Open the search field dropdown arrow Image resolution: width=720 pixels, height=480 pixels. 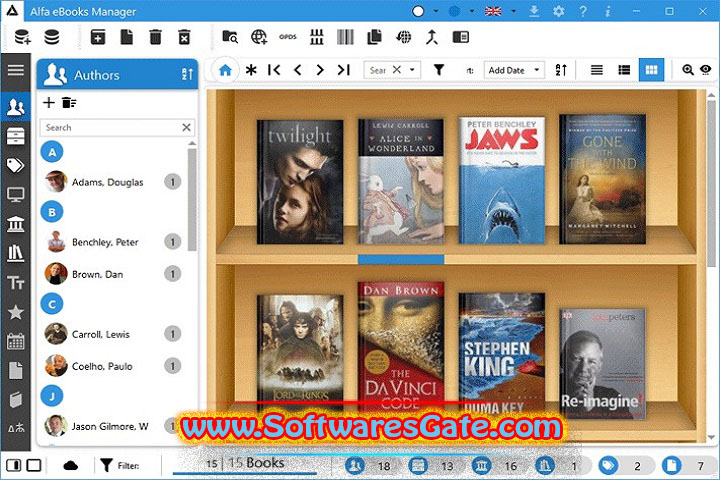(412, 70)
